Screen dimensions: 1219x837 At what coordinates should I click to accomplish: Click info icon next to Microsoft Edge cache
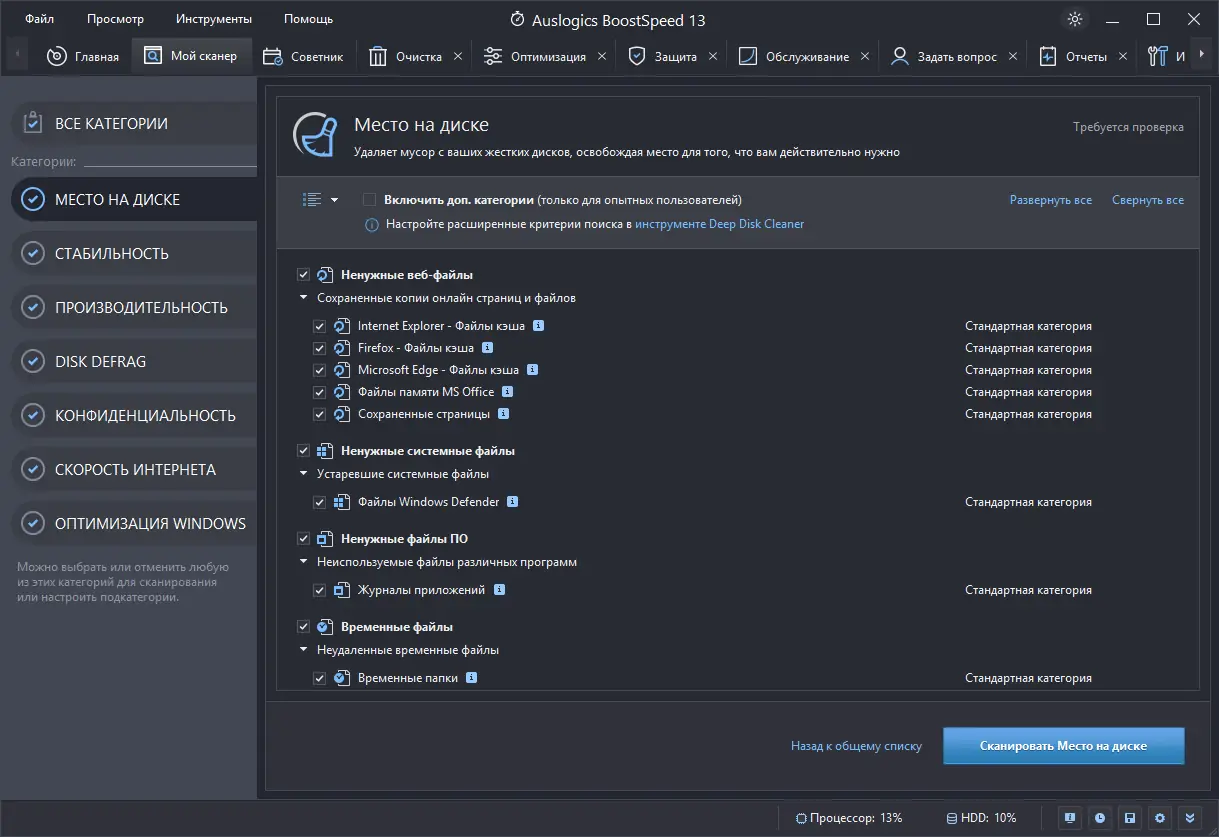pos(533,370)
